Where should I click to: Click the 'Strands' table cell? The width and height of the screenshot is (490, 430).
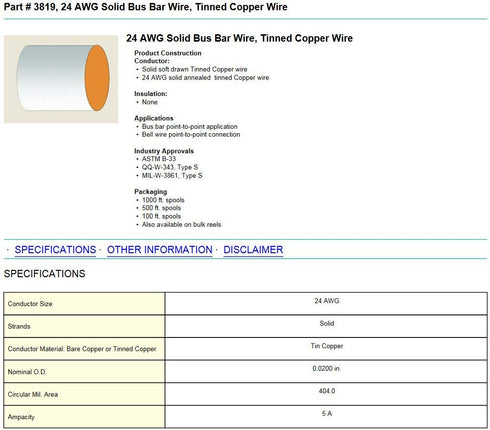[x=84, y=326]
